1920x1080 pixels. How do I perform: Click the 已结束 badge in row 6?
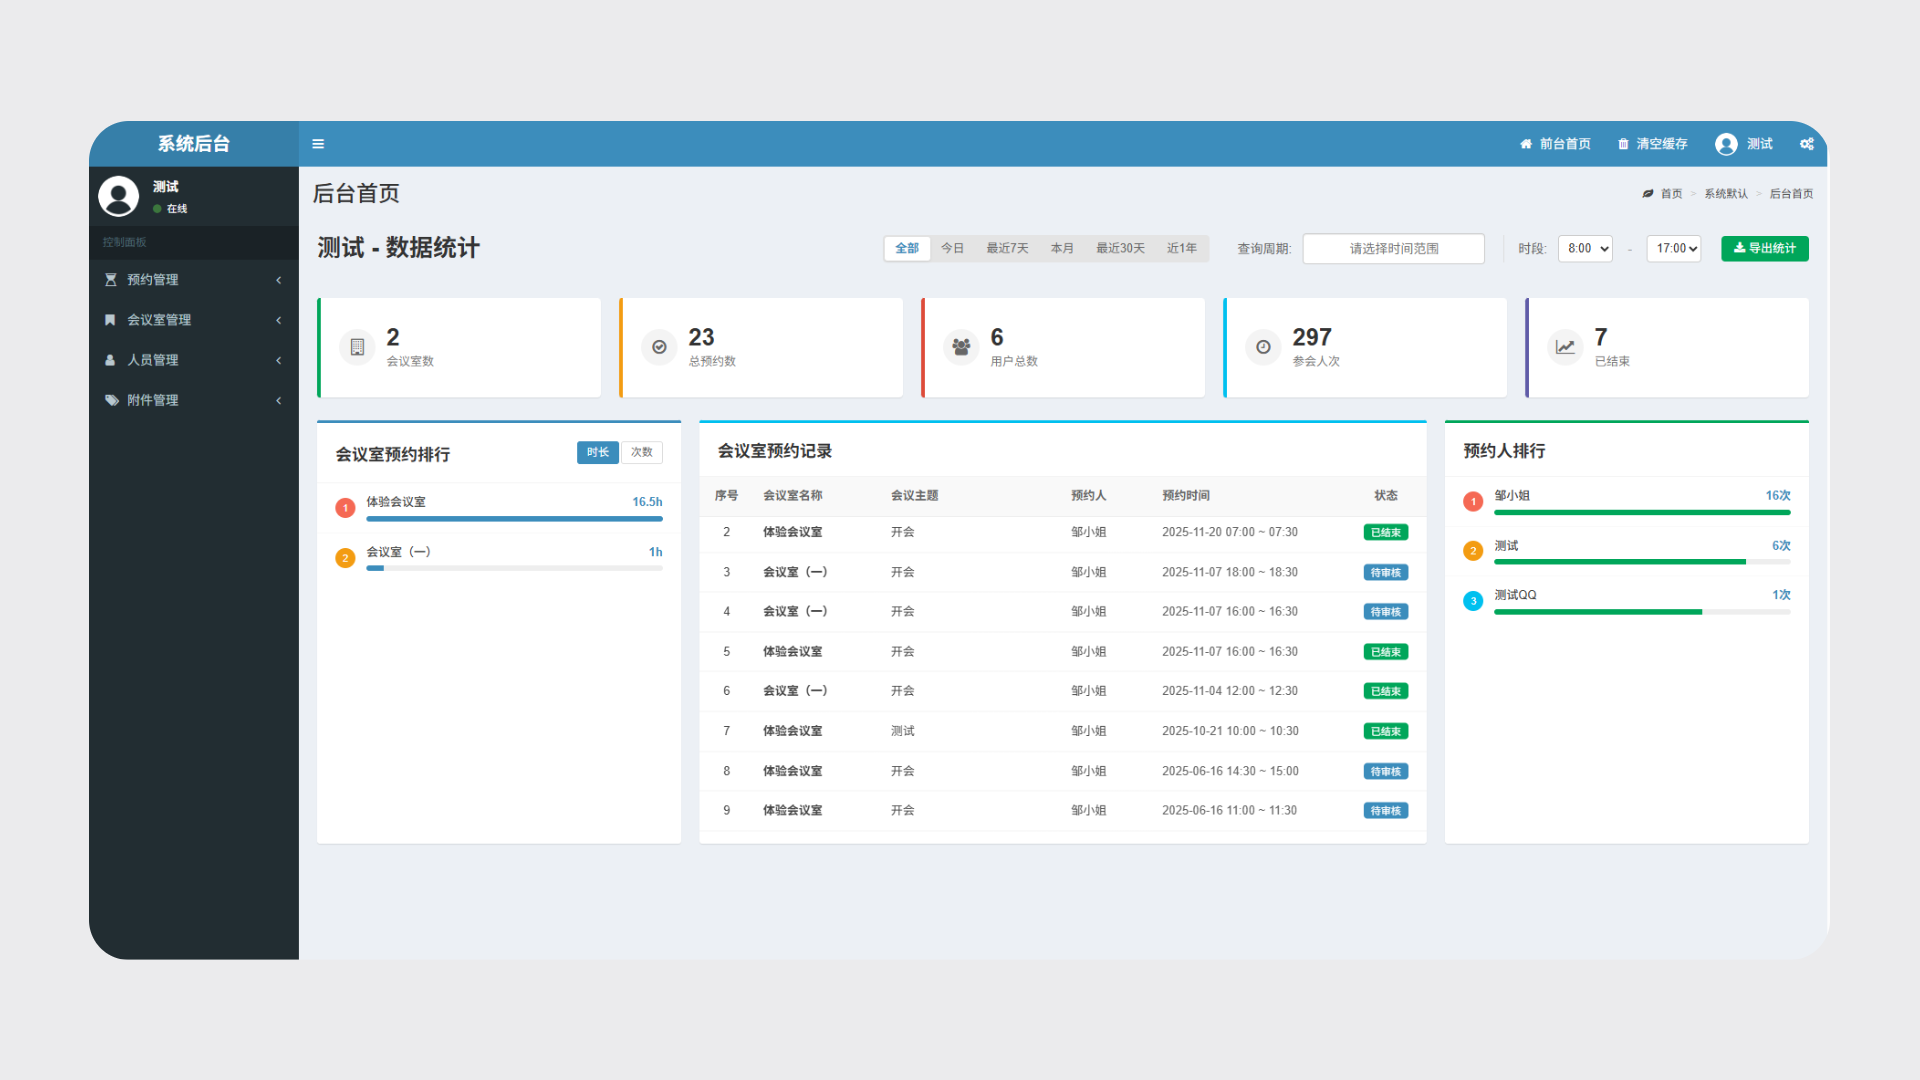1386,692
